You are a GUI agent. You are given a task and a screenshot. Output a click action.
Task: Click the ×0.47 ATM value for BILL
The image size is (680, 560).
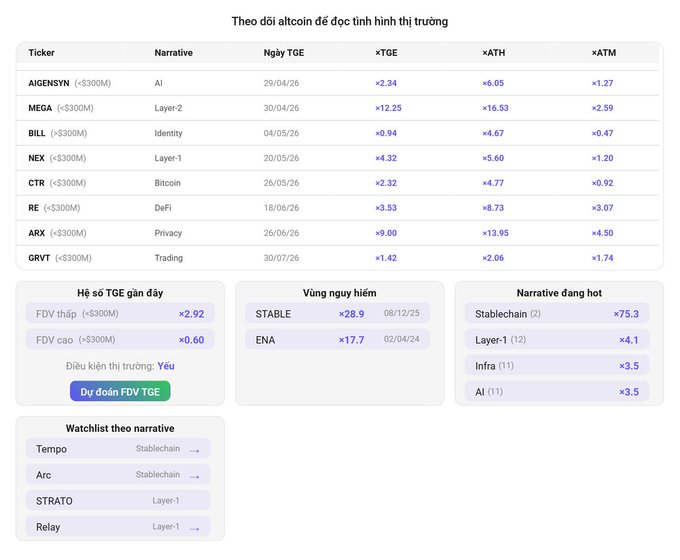pyautogui.click(x=602, y=133)
